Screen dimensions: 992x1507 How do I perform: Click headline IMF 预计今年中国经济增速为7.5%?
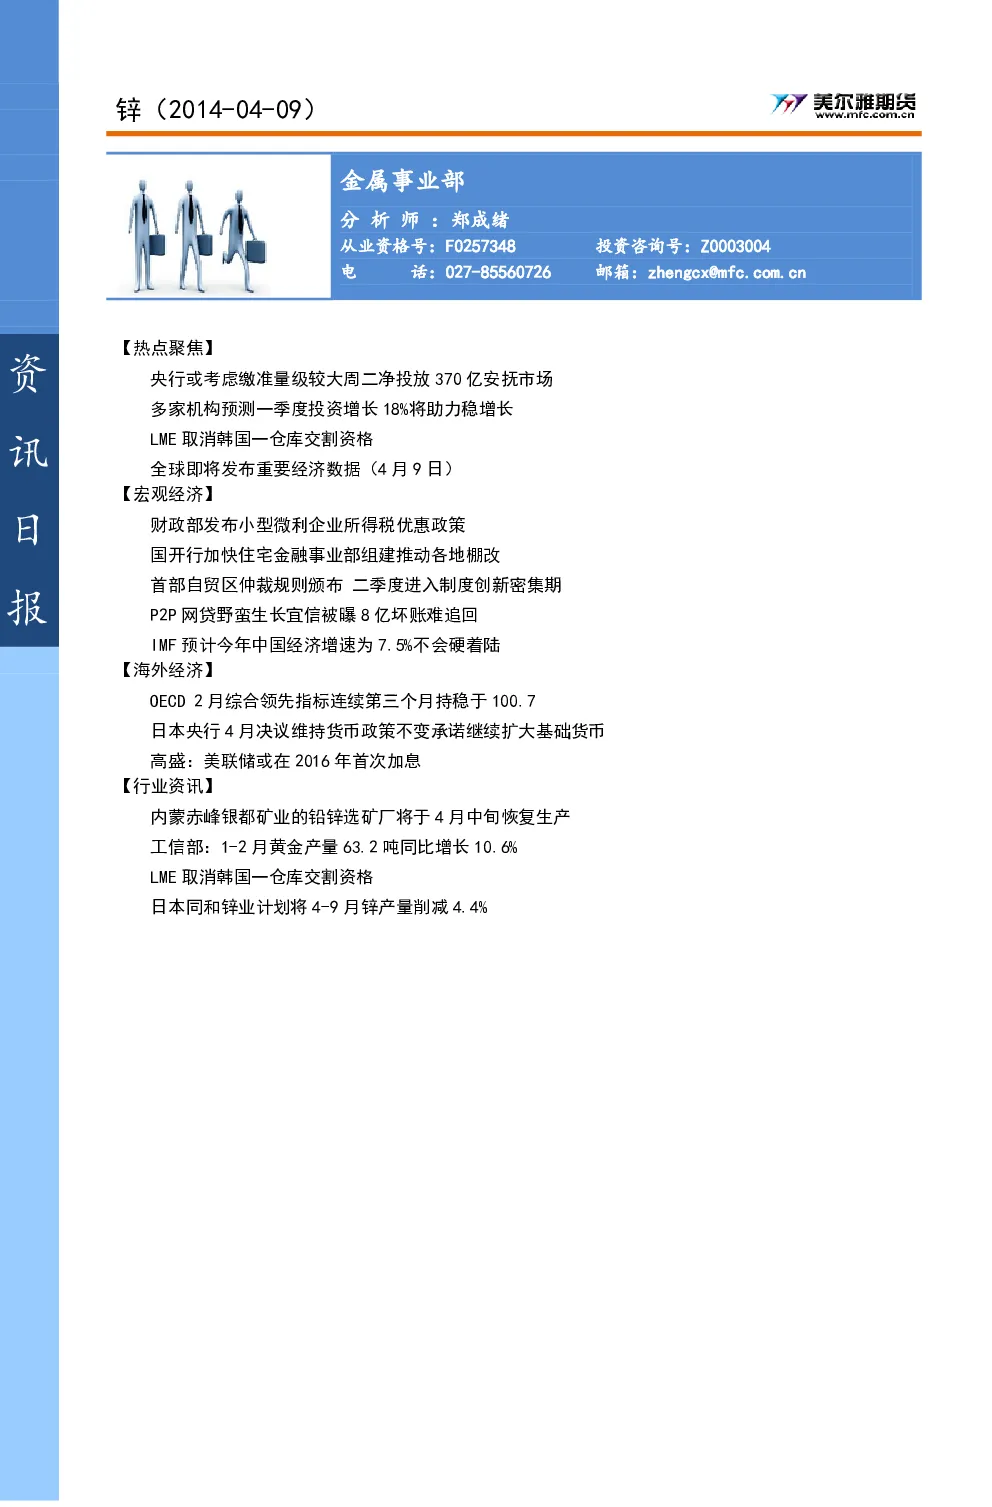point(325,645)
